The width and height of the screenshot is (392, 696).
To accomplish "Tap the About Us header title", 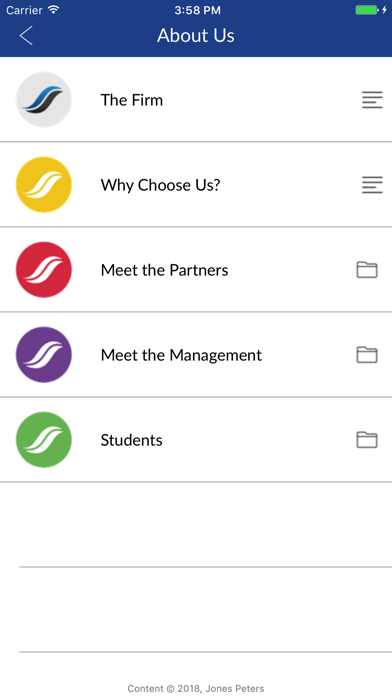I will 196,36.
